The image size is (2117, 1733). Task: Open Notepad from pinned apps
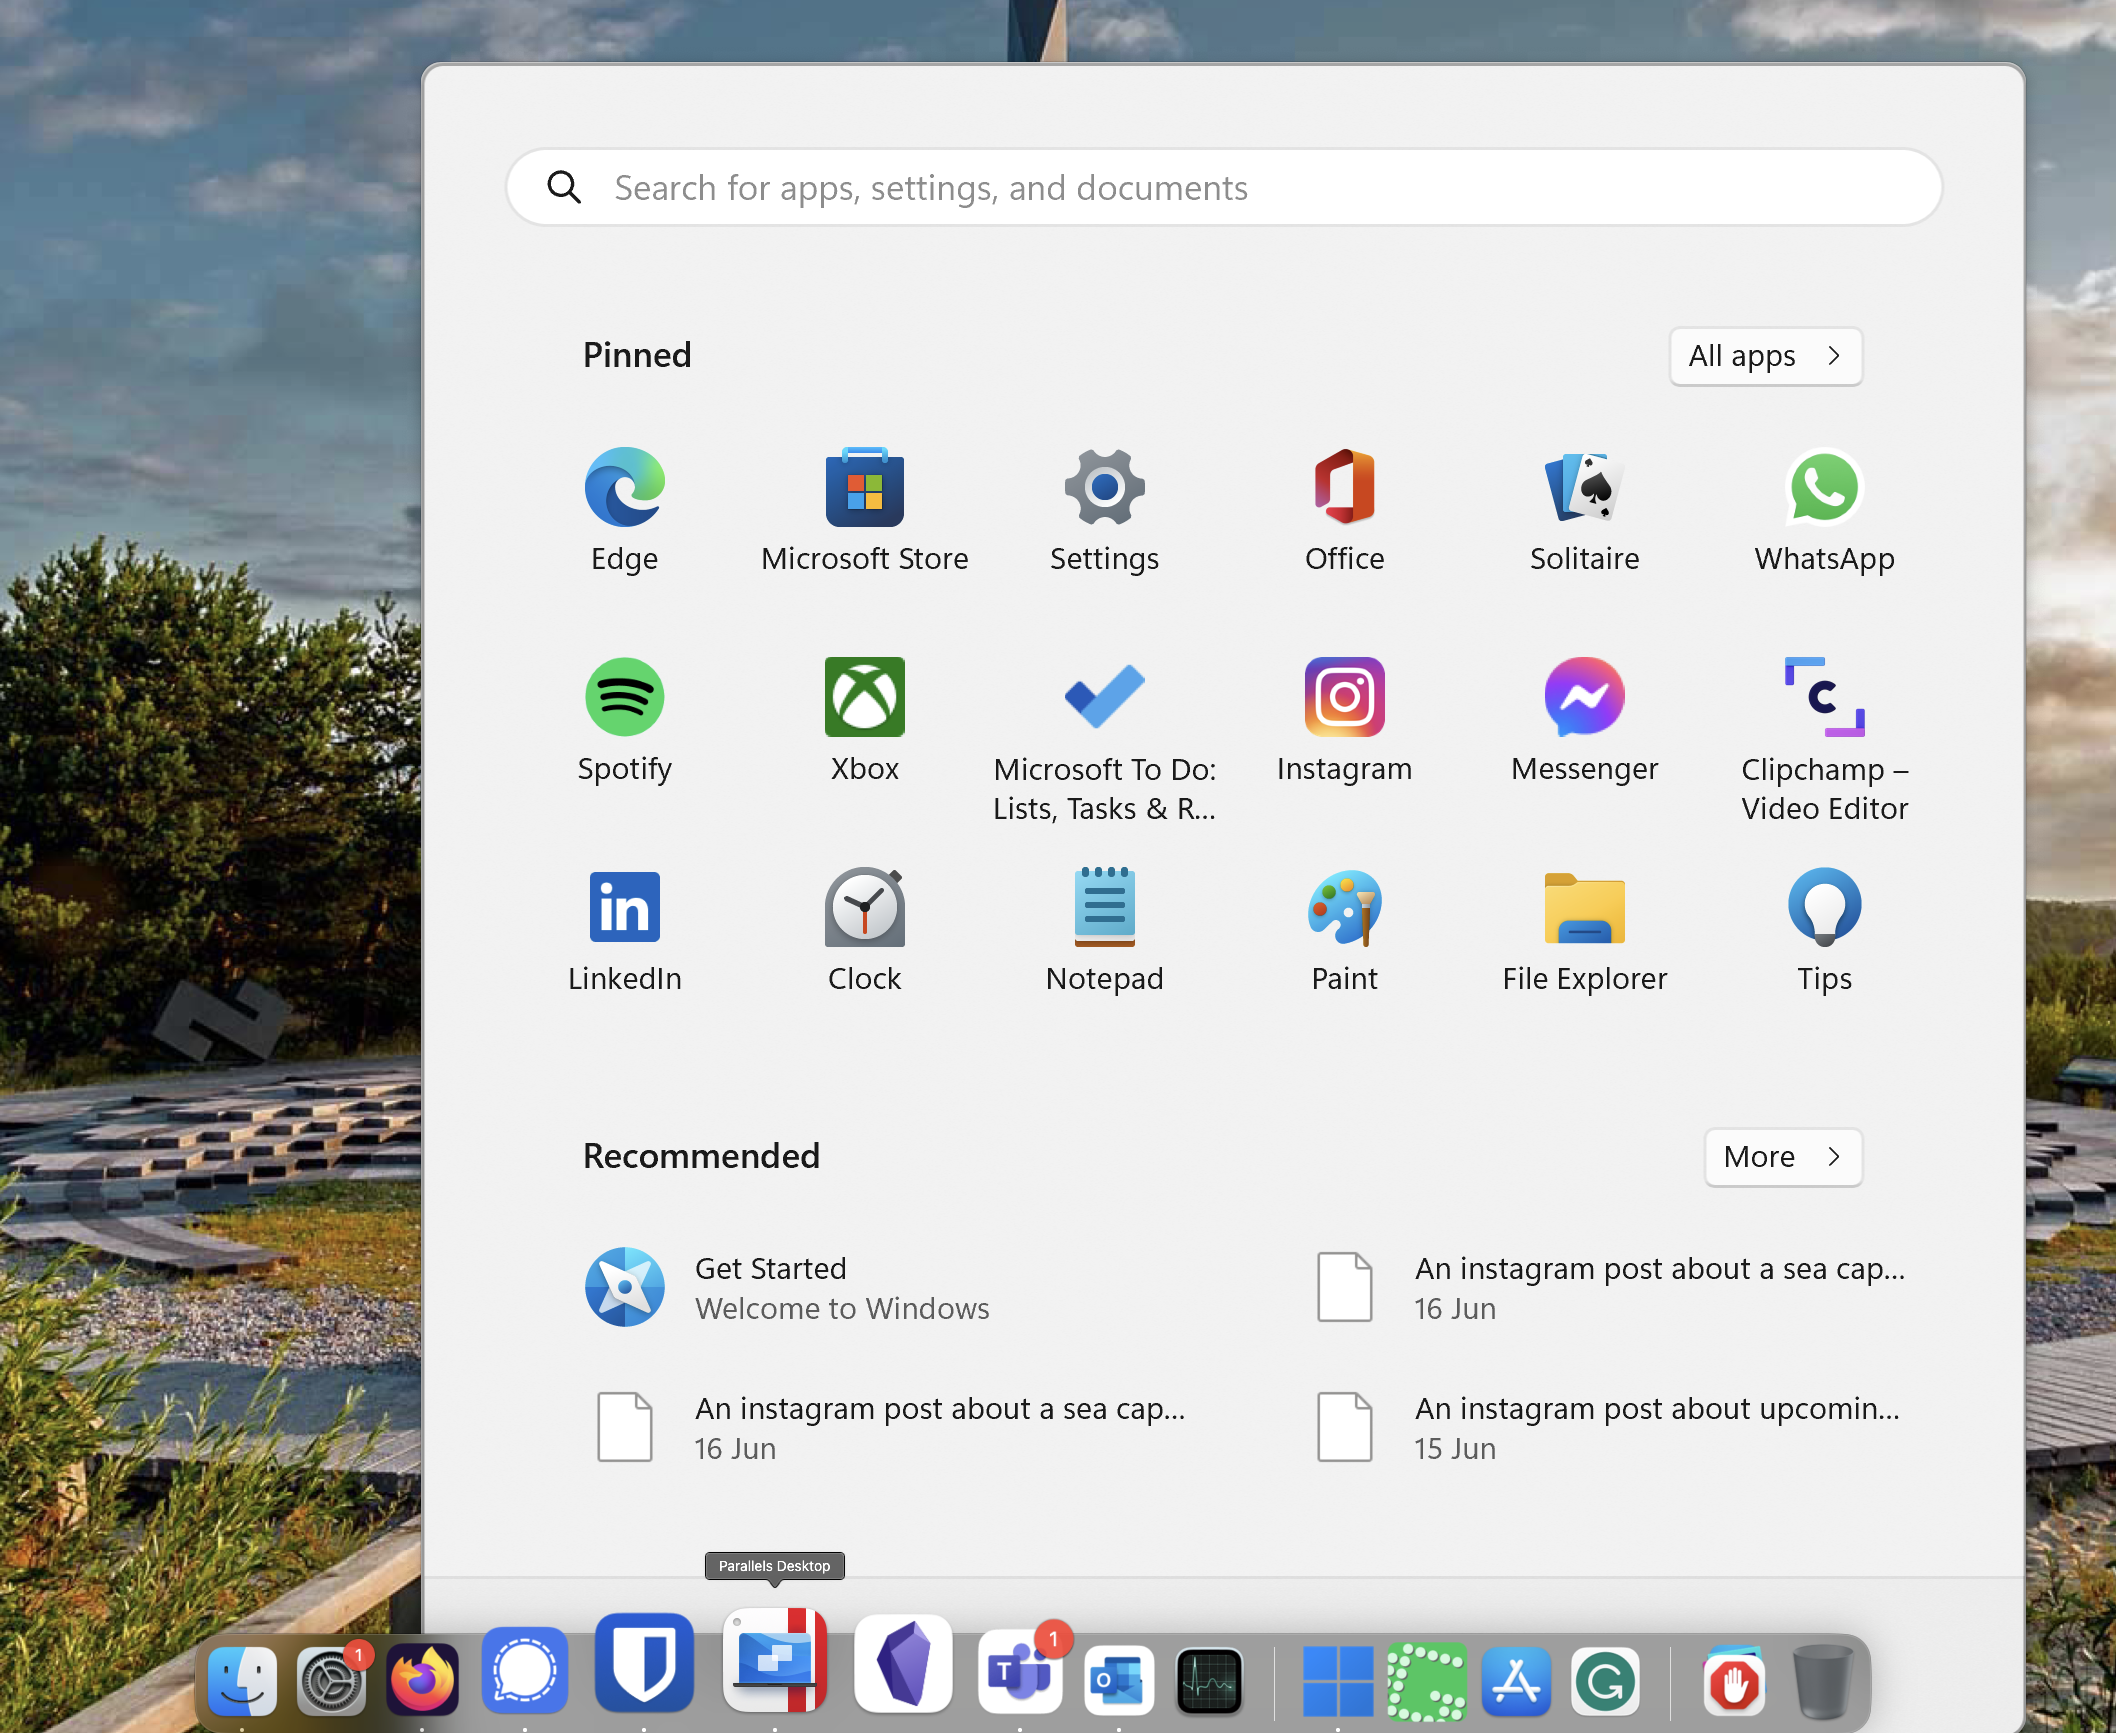coord(1105,930)
